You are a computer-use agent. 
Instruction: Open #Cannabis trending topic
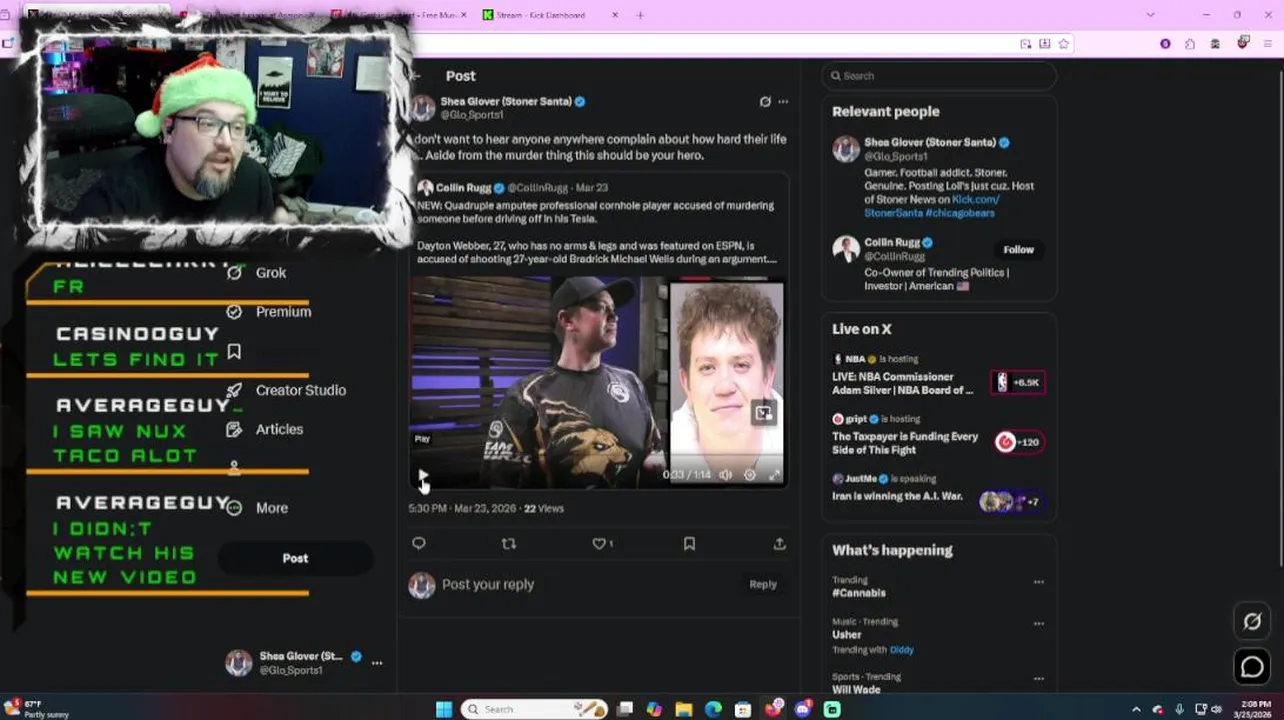coord(859,593)
